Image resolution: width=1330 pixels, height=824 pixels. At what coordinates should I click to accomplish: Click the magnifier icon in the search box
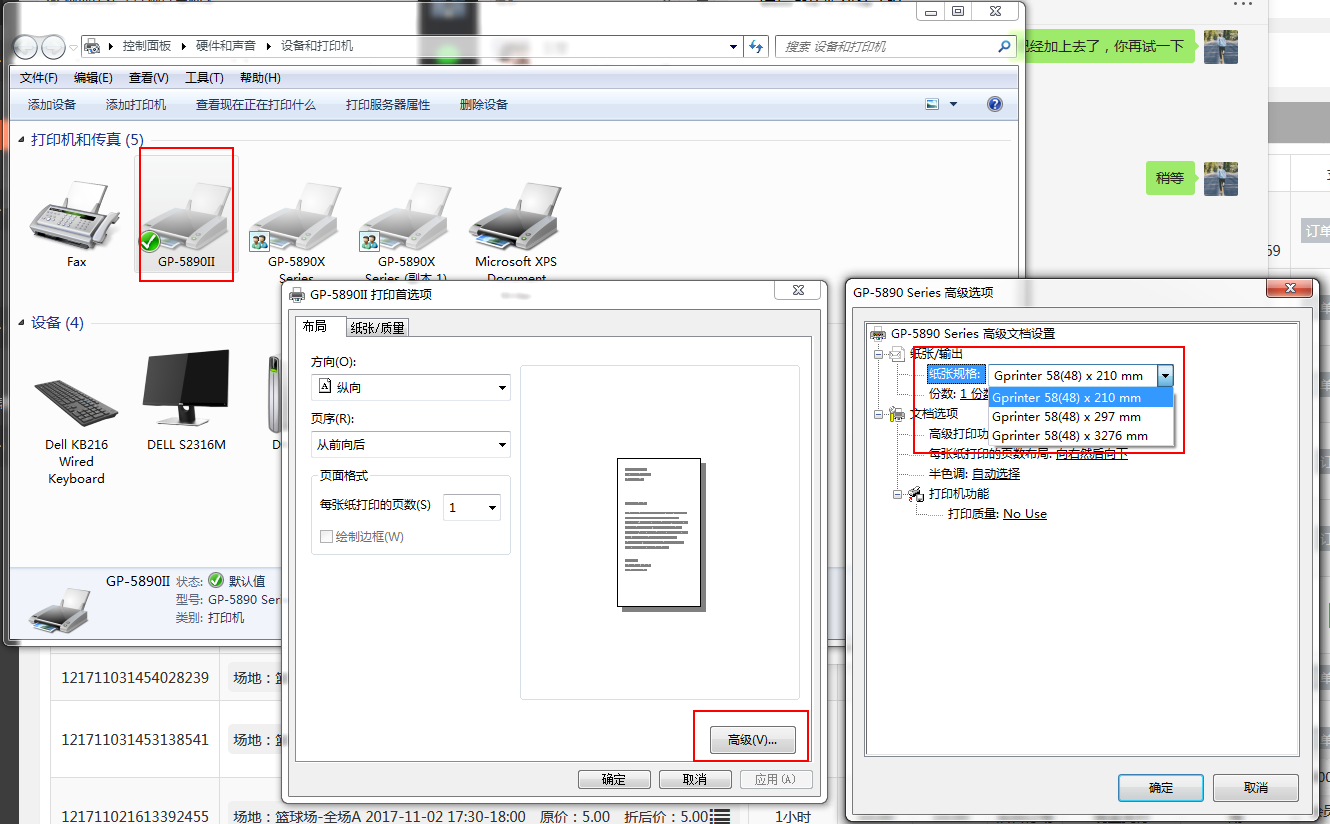1005,46
